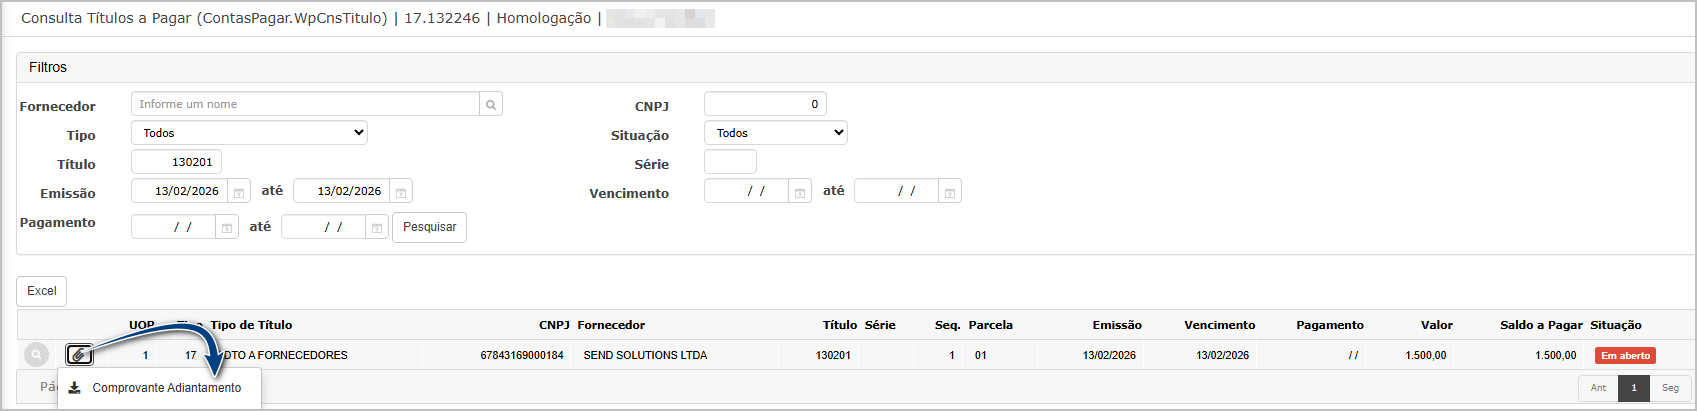
Task: Click the row magnifier details icon
Action: pos(37,355)
